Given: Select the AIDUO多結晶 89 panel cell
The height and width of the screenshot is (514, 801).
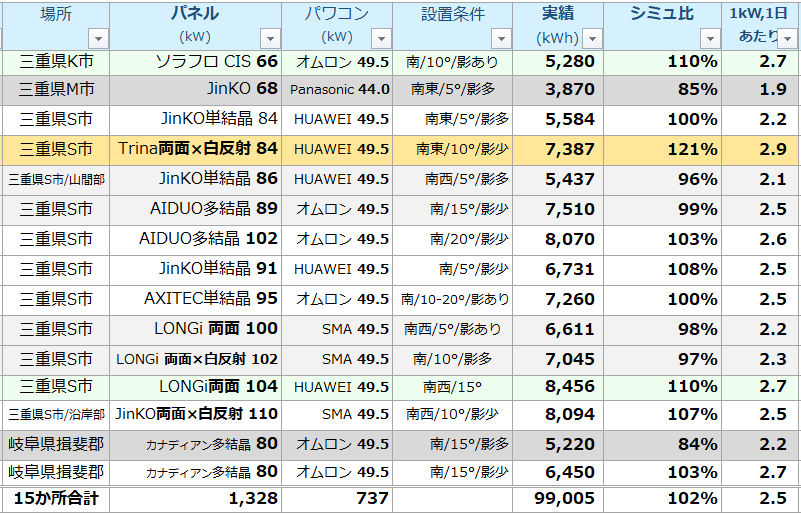Looking at the screenshot, I should (196, 209).
